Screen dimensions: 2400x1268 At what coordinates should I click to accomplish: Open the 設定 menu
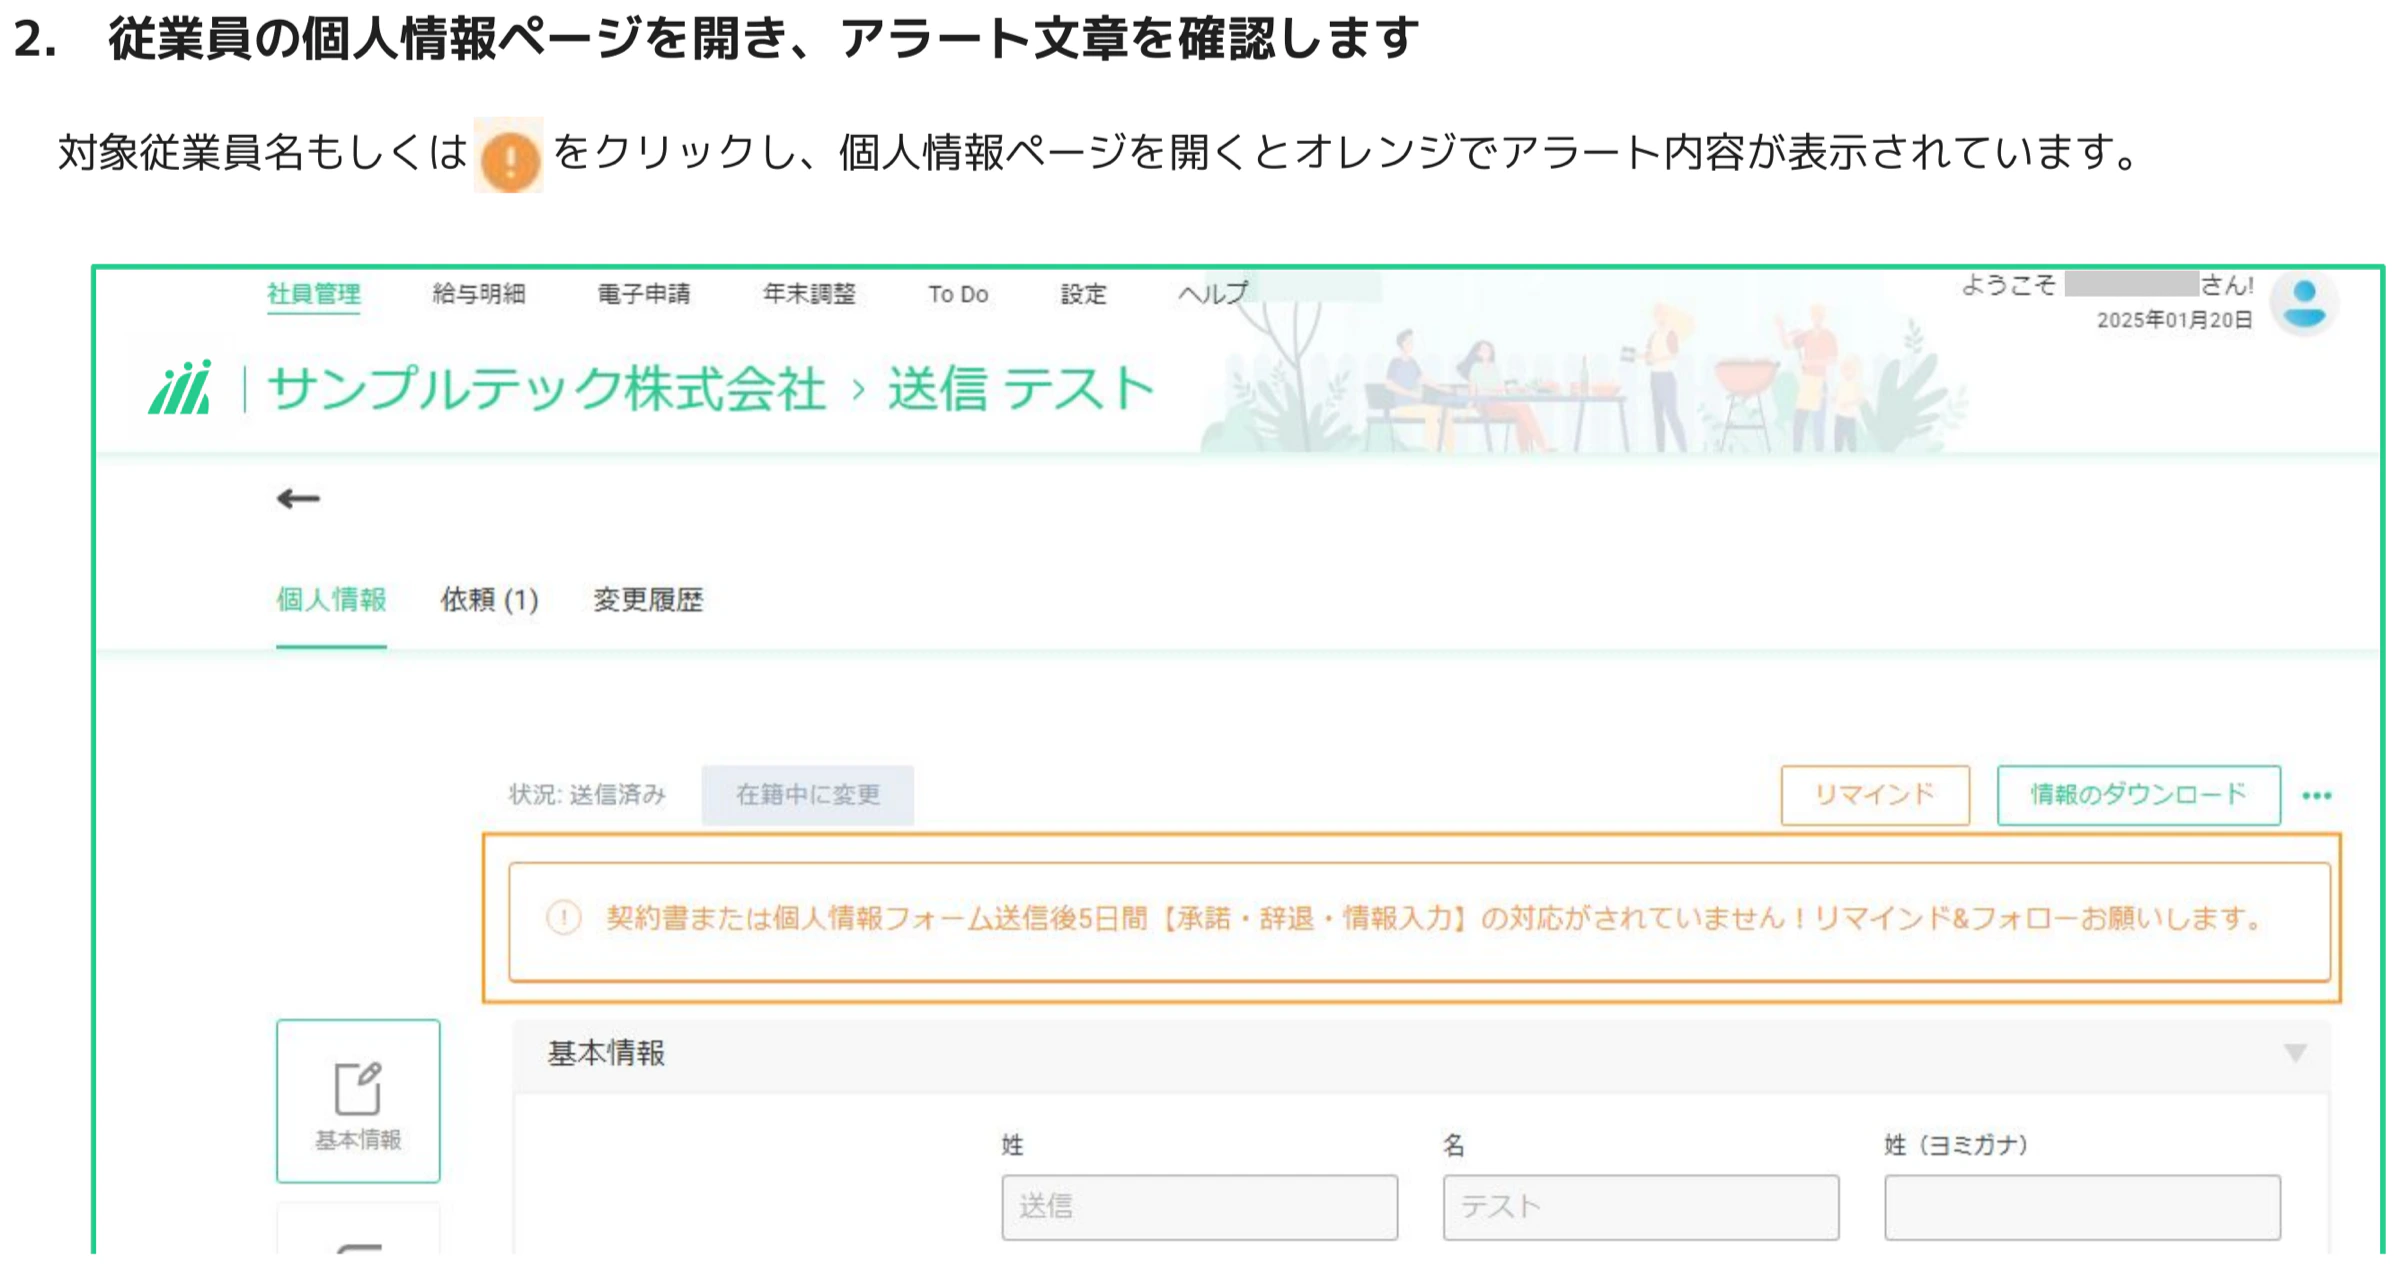tap(1084, 294)
